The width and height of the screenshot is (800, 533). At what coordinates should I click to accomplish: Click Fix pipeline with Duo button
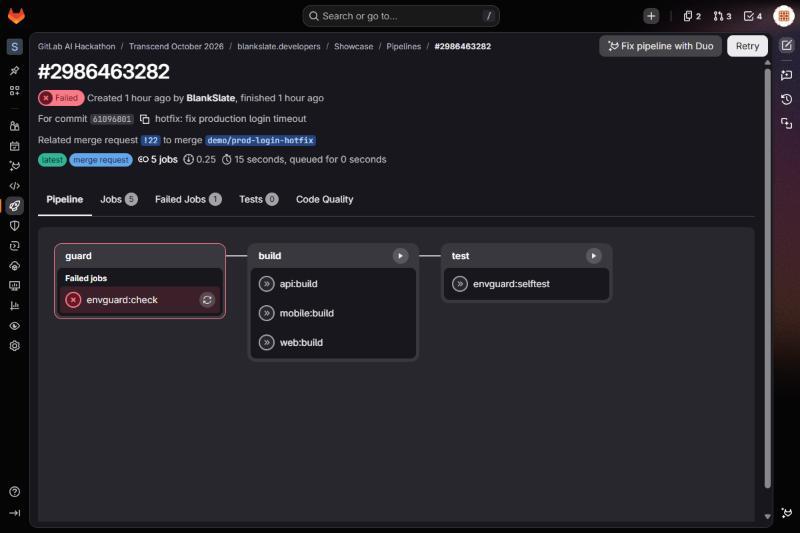[660, 46]
